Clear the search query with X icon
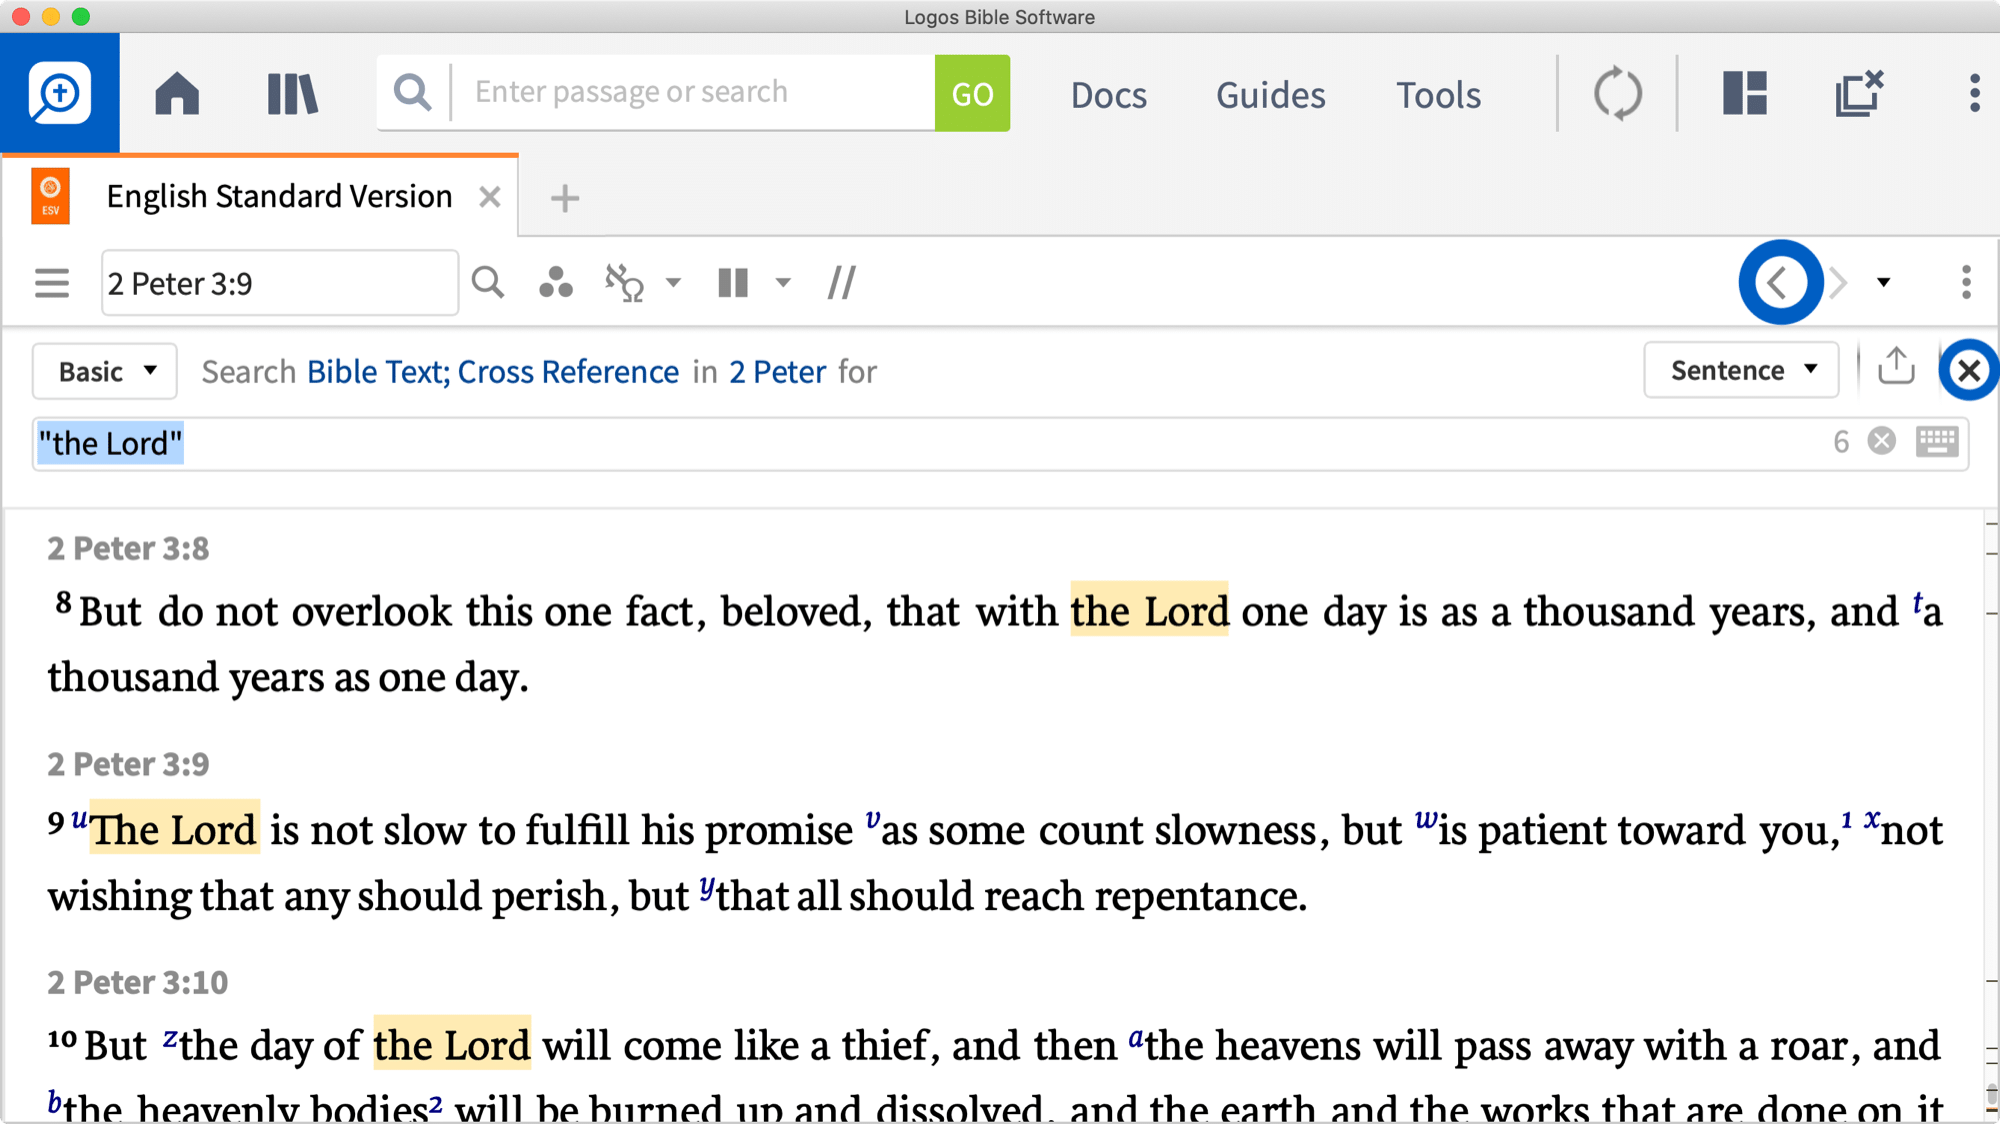Viewport: 2000px width, 1124px height. 1882,441
